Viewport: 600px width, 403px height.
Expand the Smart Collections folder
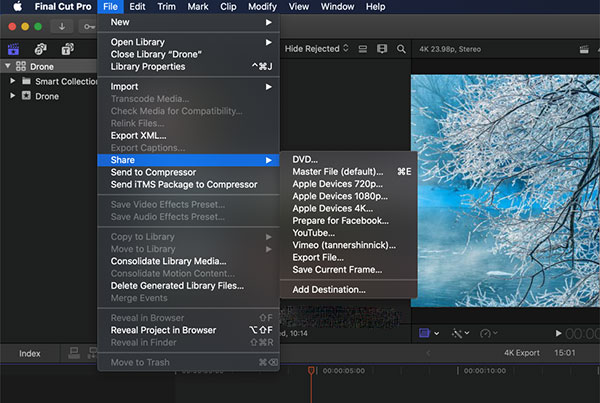[x=13, y=81]
